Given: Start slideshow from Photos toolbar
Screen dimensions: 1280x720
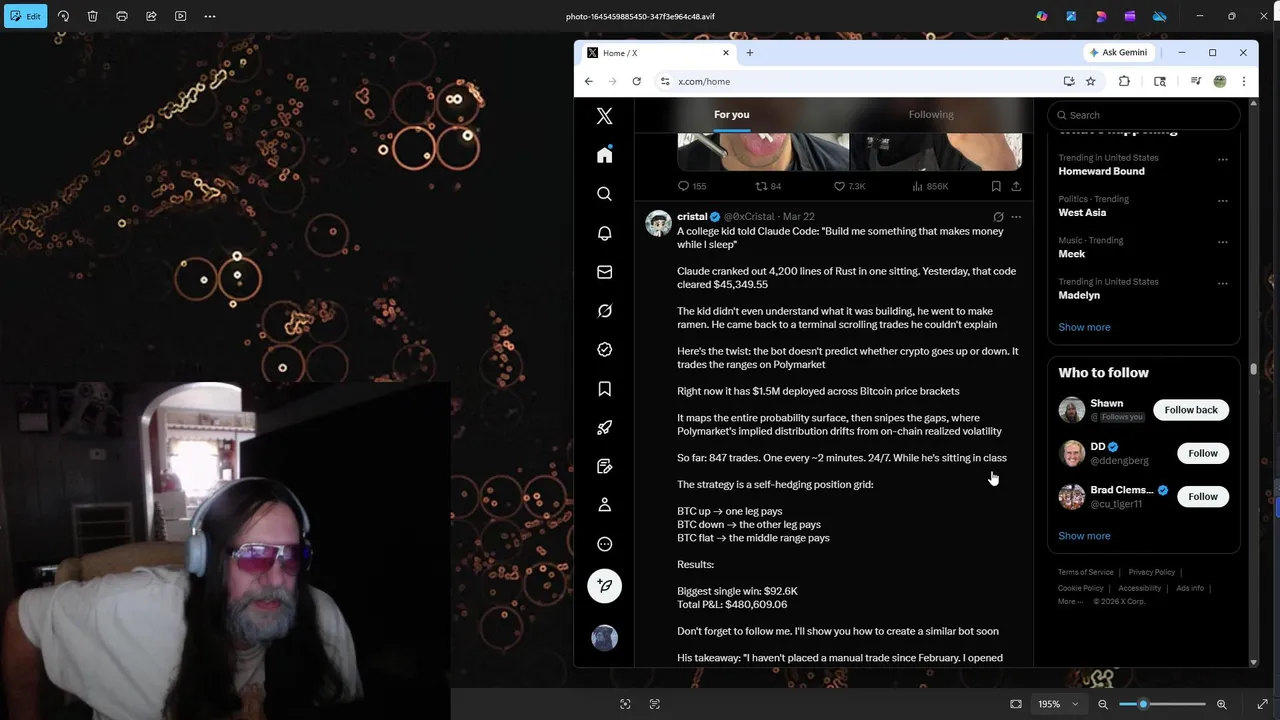Looking at the screenshot, I should (180, 16).
